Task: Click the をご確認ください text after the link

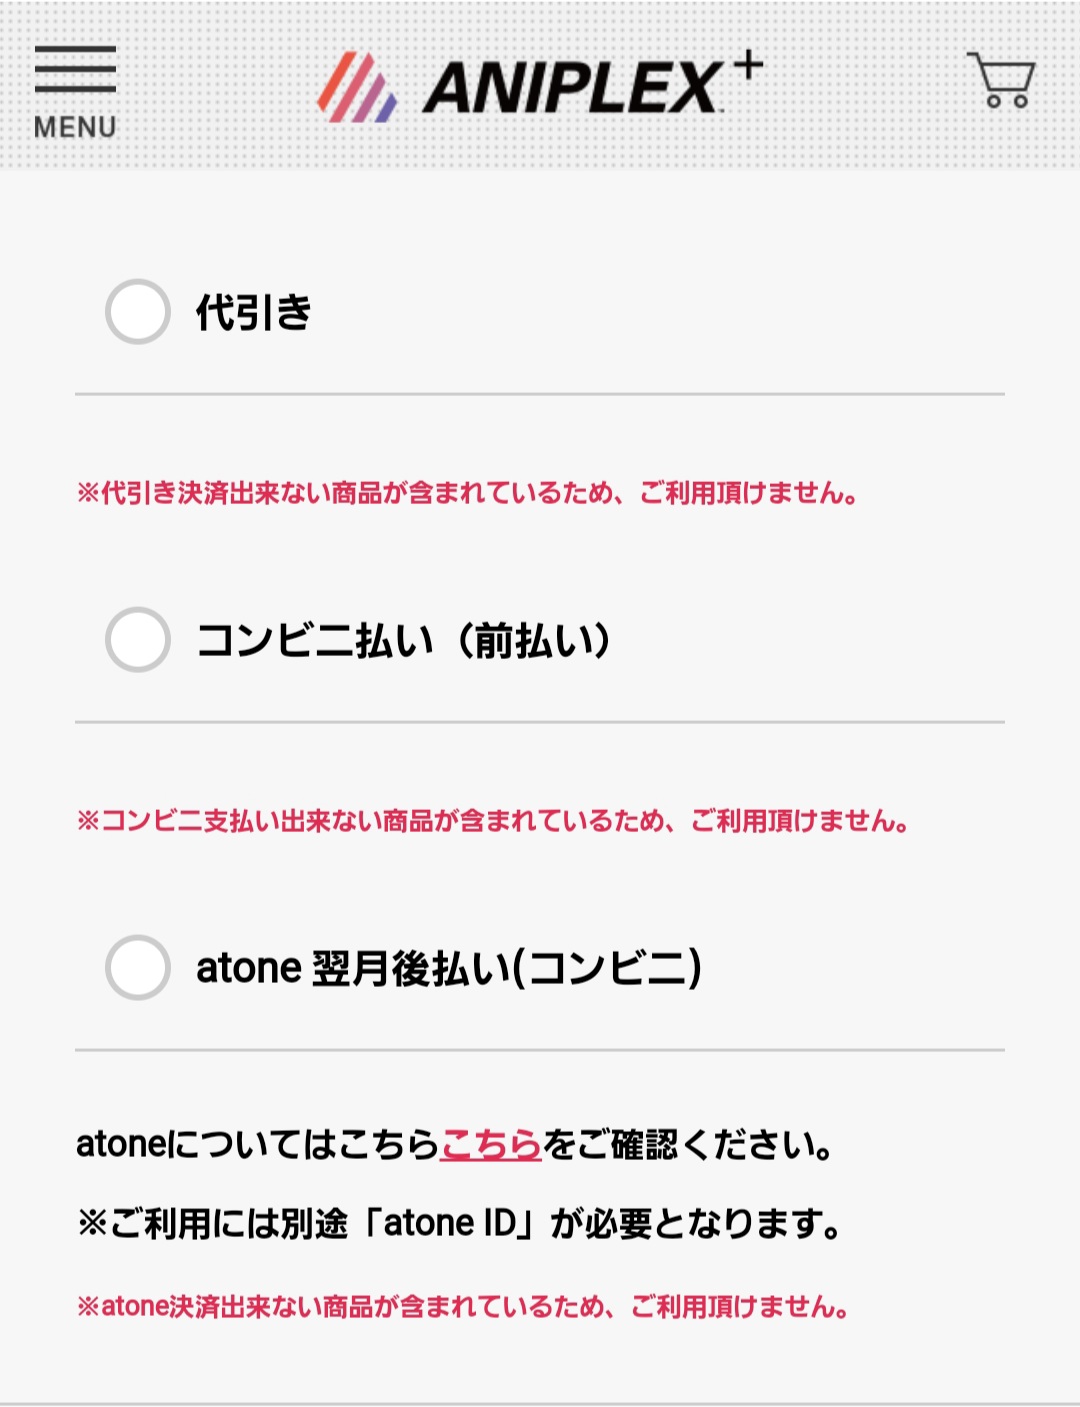Action: click(x=688, y=1144)
